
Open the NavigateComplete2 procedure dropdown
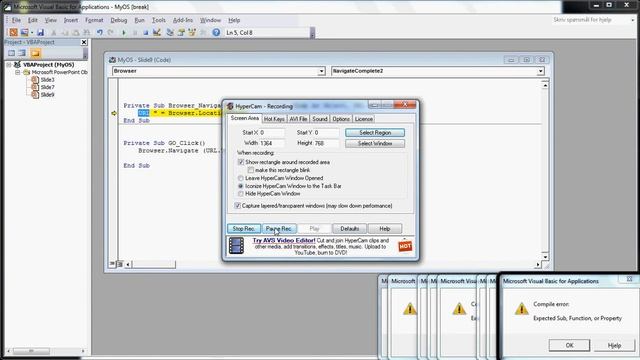540,71
